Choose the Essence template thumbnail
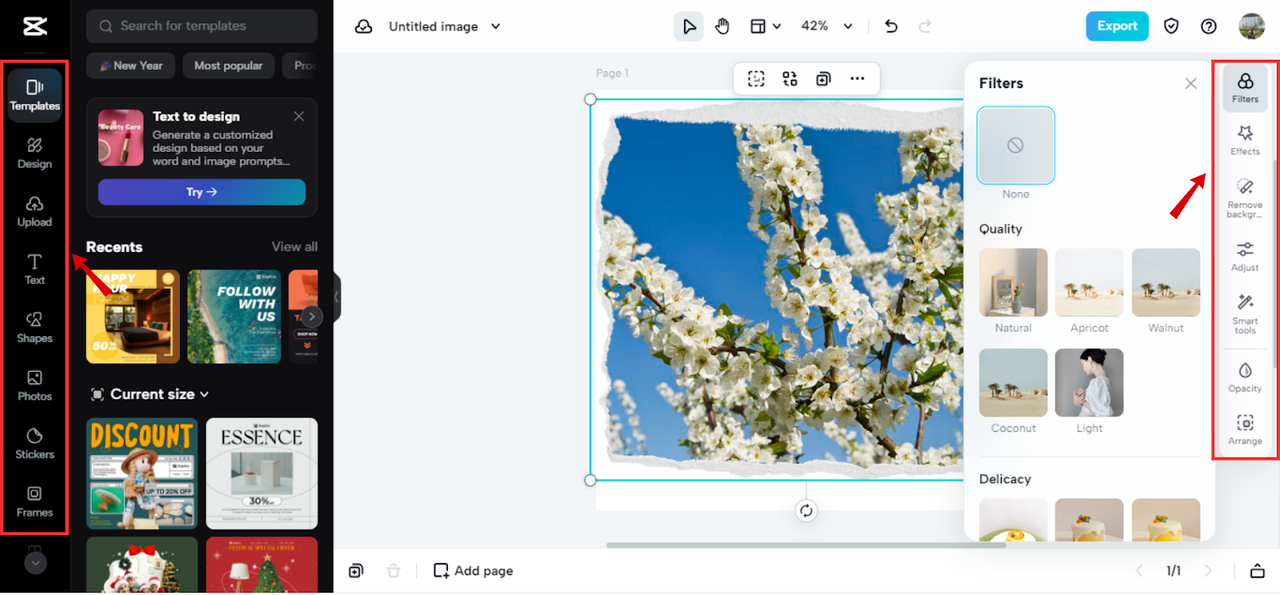The image size is (1280, 595). tap(262, 473)
